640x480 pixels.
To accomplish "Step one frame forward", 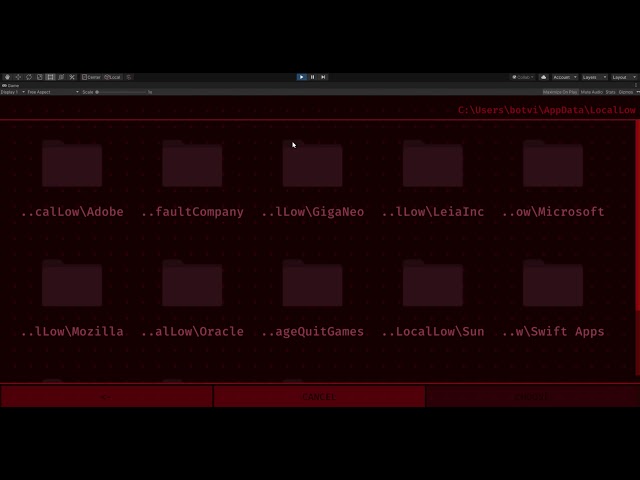I will coord(323,77).
